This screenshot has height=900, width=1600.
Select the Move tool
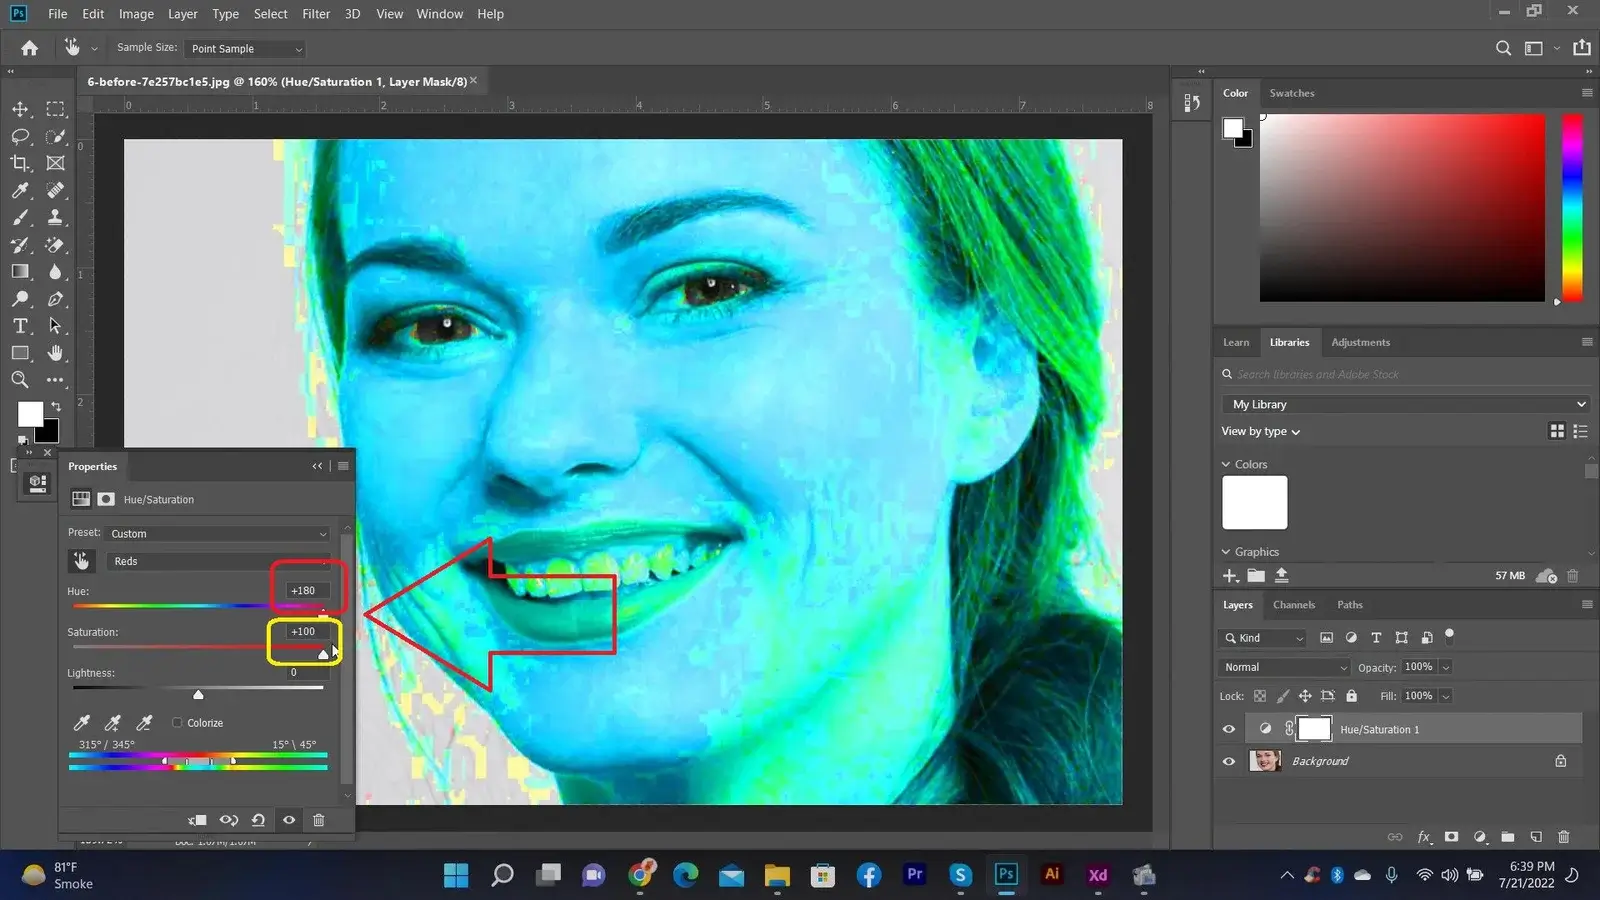click(20, 109)
